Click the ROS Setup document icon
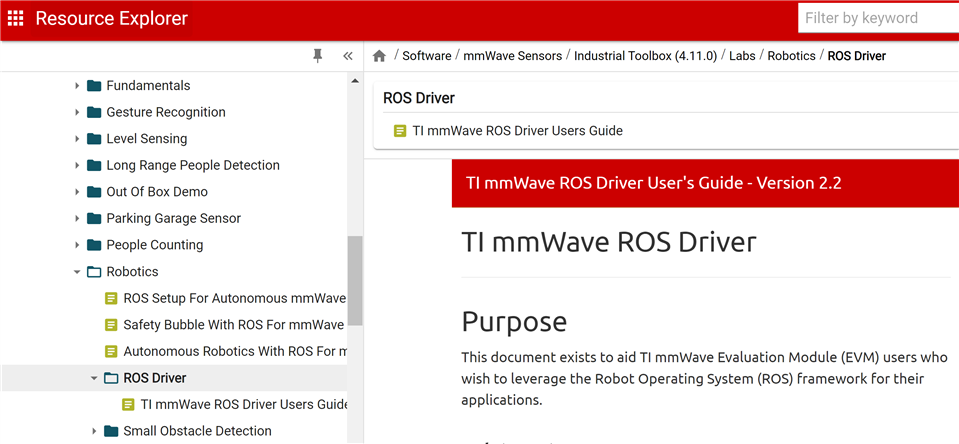The width and height of the screenshot is (959, 444). pos(111,298)
